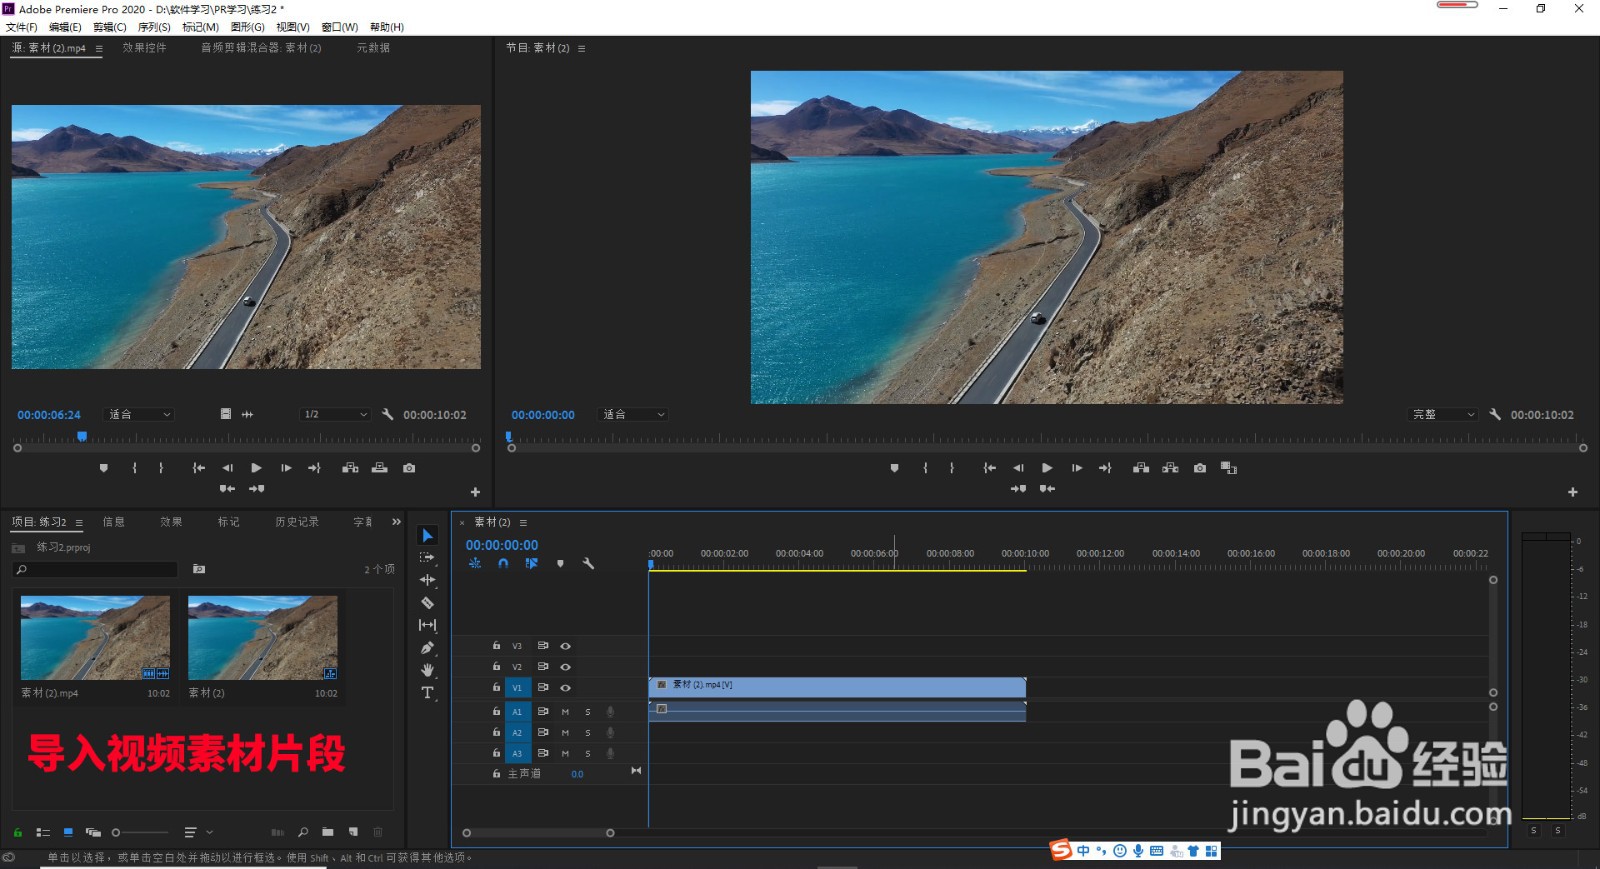Toggle lock on V2 track
The width and height of the screenshot is (1600, 869).
pos(496,666)
